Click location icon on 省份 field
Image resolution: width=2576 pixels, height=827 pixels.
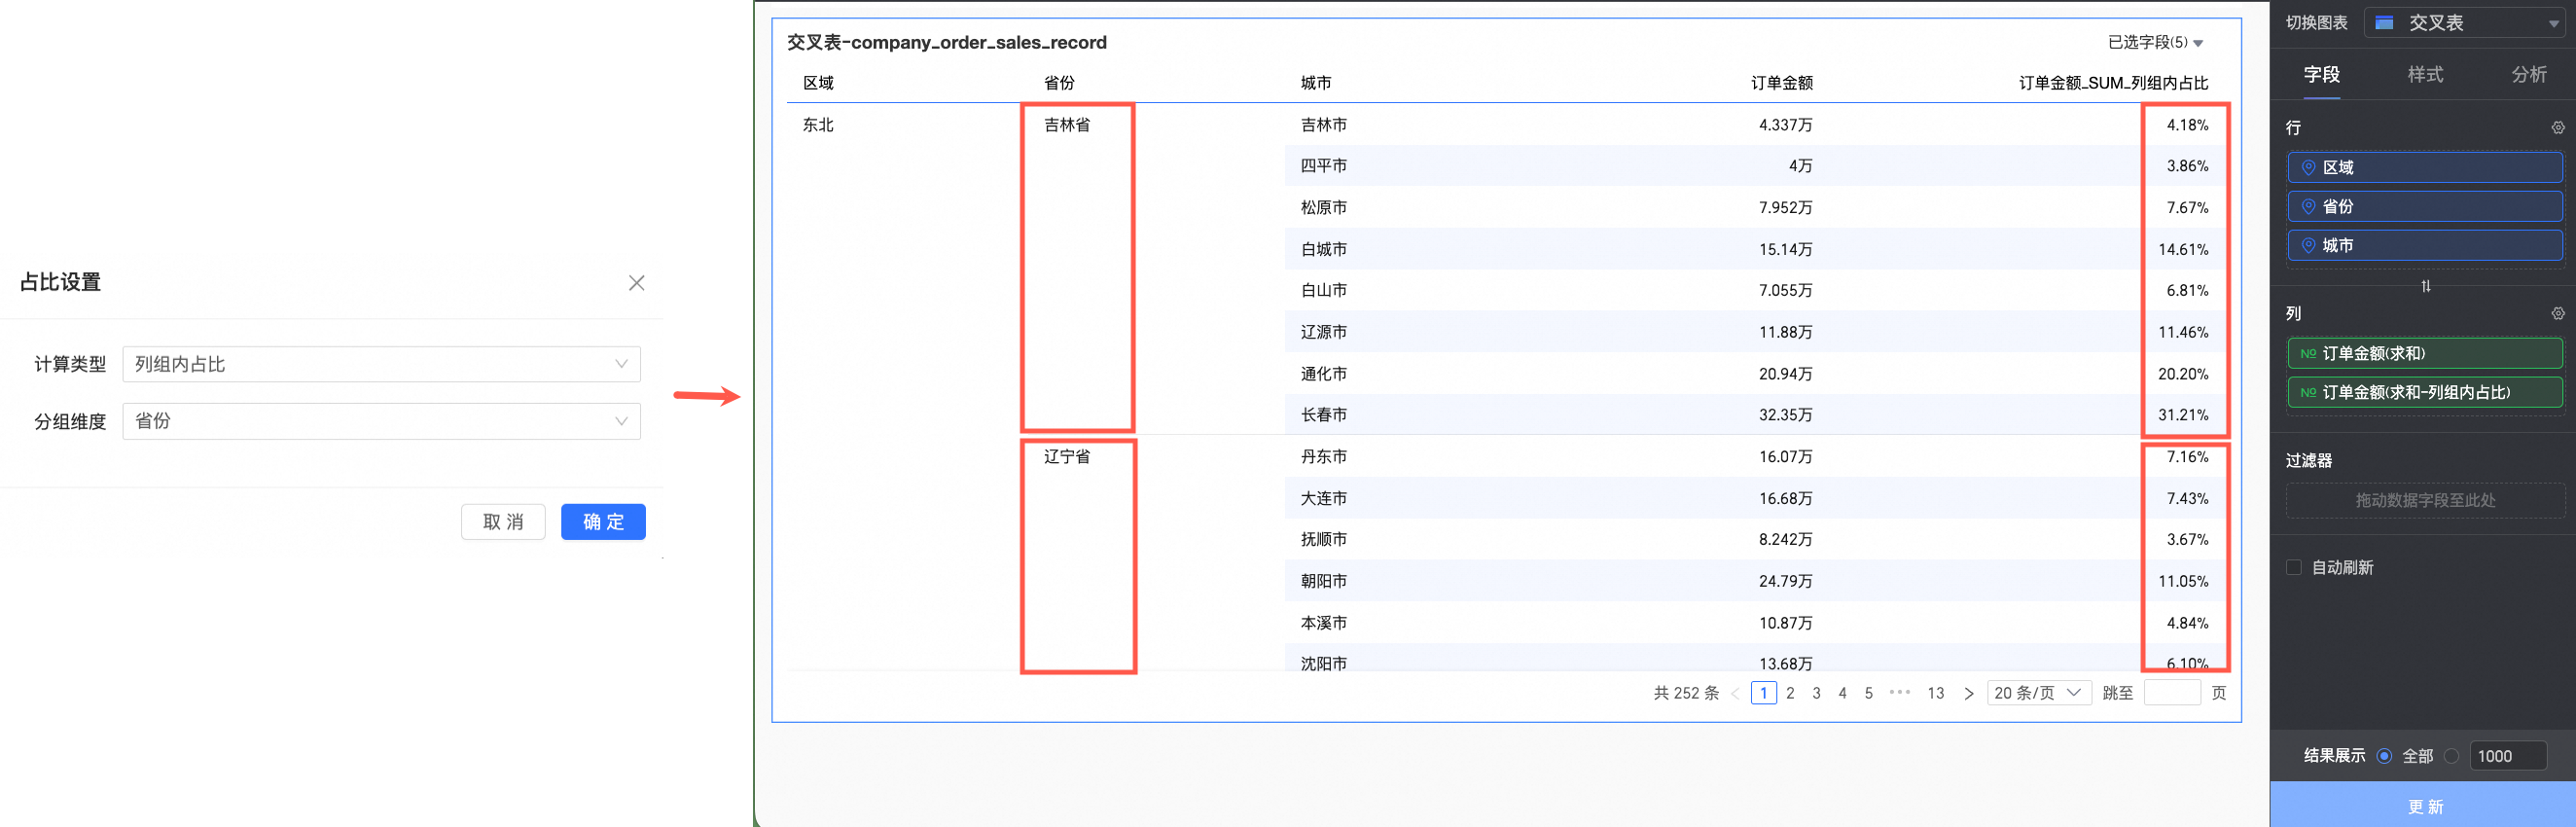[2308, 207]
